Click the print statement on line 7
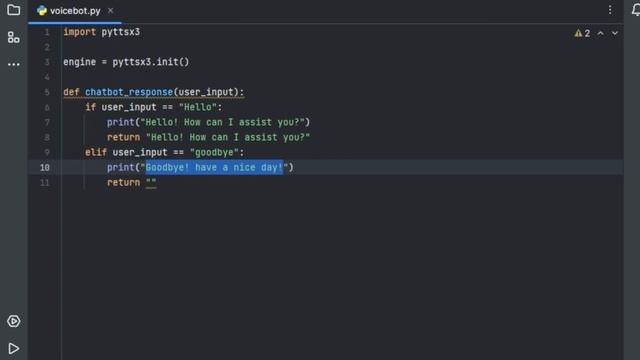The image size is (640, 360). (209, 122)
